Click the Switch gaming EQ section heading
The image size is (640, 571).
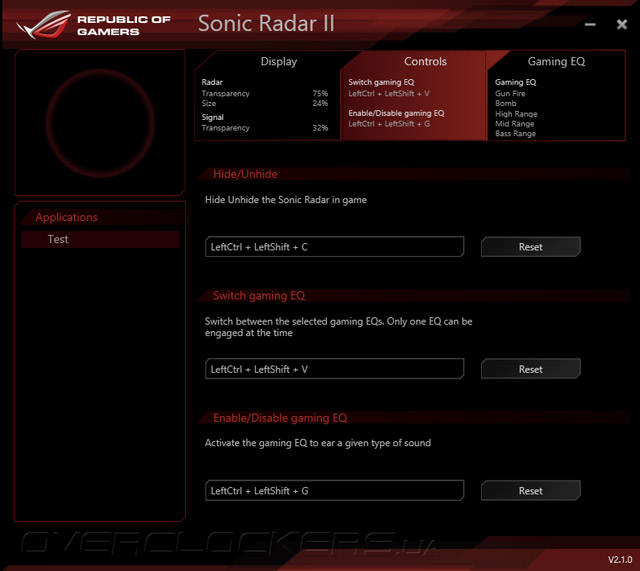point(259,295)
